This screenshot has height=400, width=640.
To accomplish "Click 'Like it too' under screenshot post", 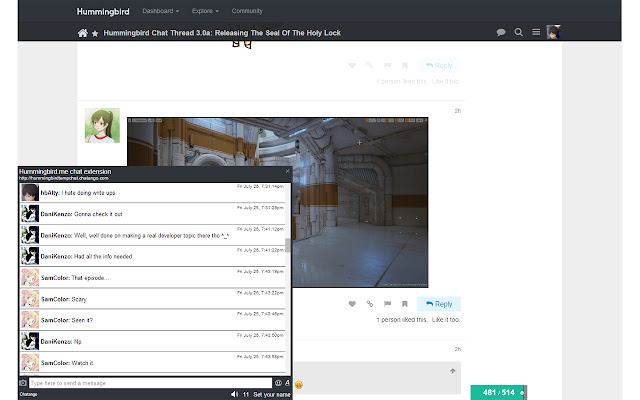I will (x=446, y=320).
